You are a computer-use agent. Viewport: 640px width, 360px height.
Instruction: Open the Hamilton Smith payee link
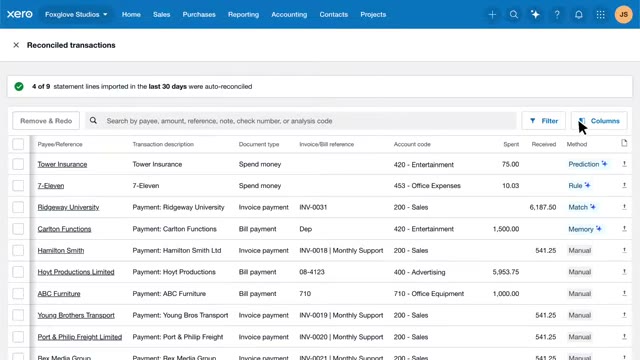coord(61,251)
